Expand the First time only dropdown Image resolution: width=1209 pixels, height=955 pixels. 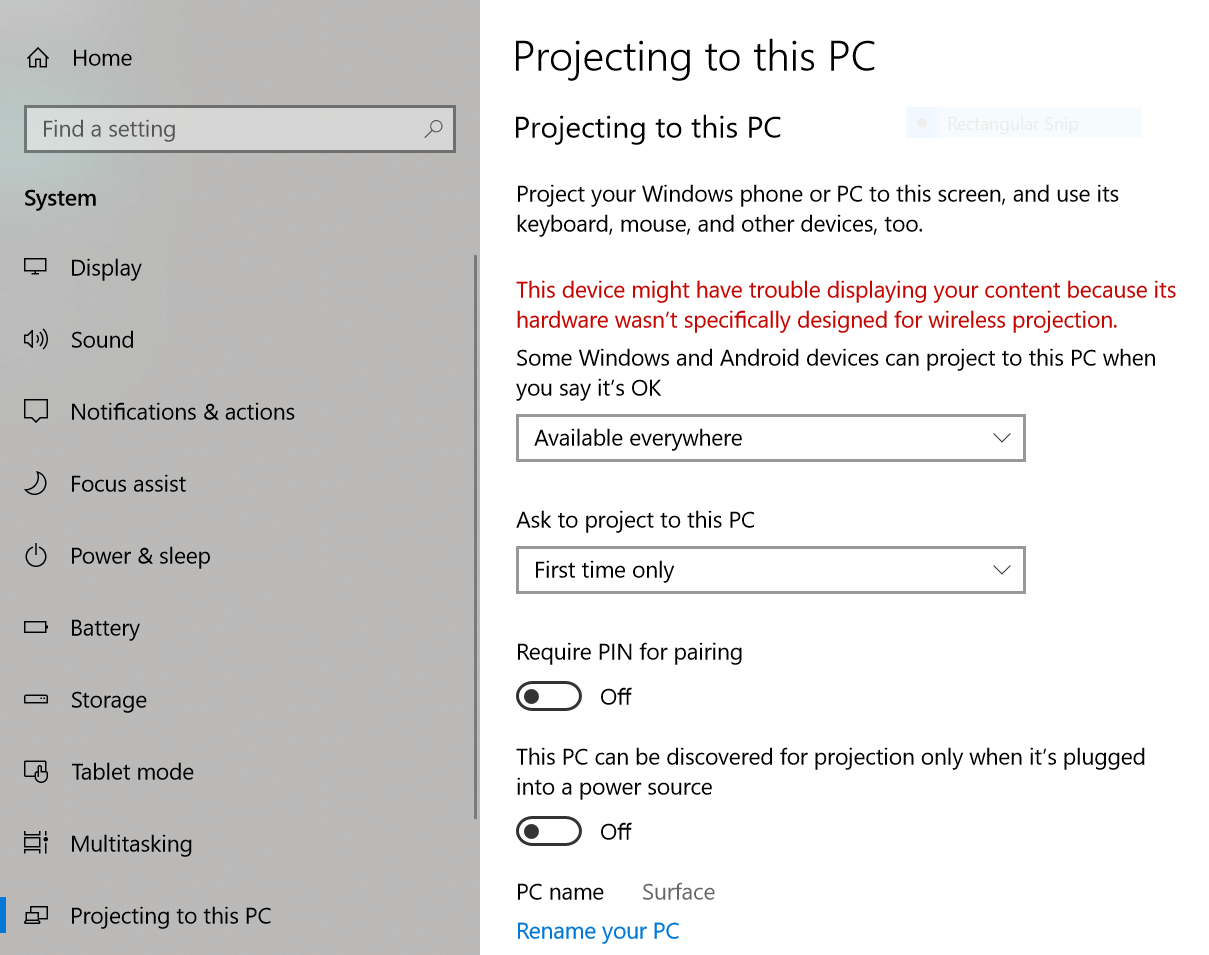coord(770,570)
